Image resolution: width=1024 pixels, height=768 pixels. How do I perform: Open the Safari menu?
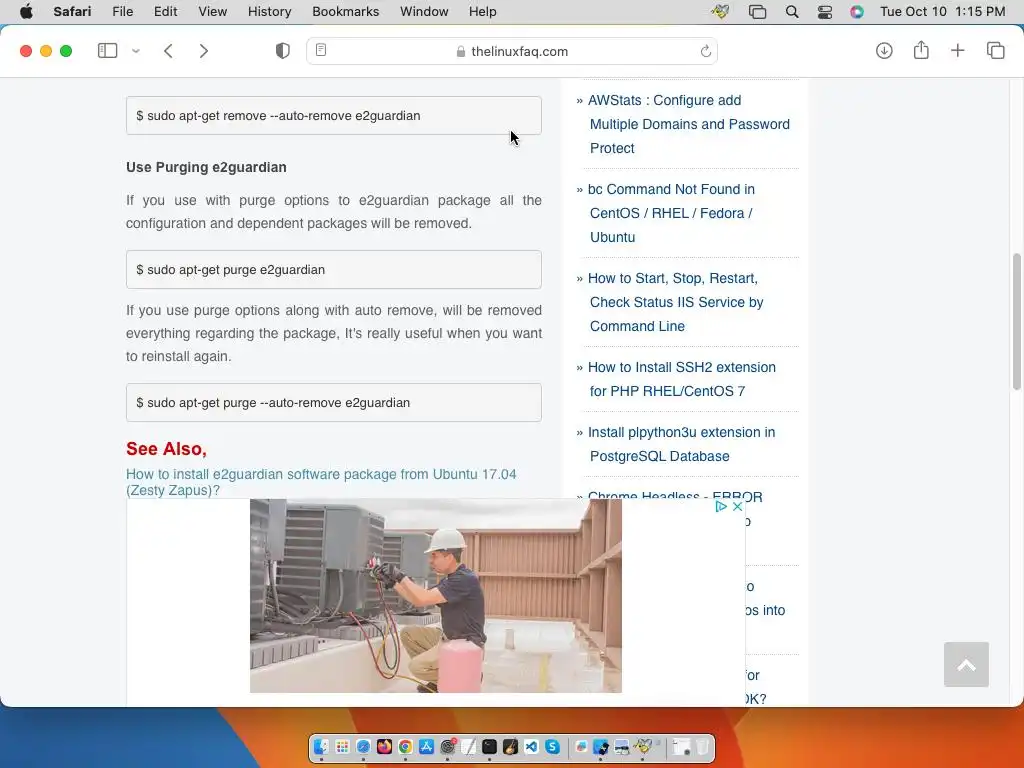point(72,12)
